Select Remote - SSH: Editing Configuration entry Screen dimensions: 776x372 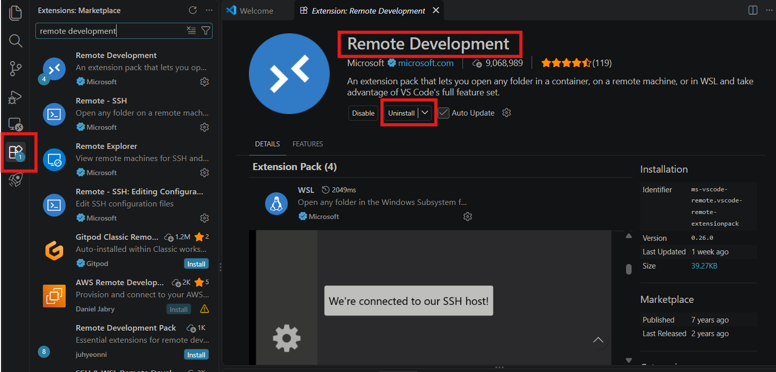point(125,205)
